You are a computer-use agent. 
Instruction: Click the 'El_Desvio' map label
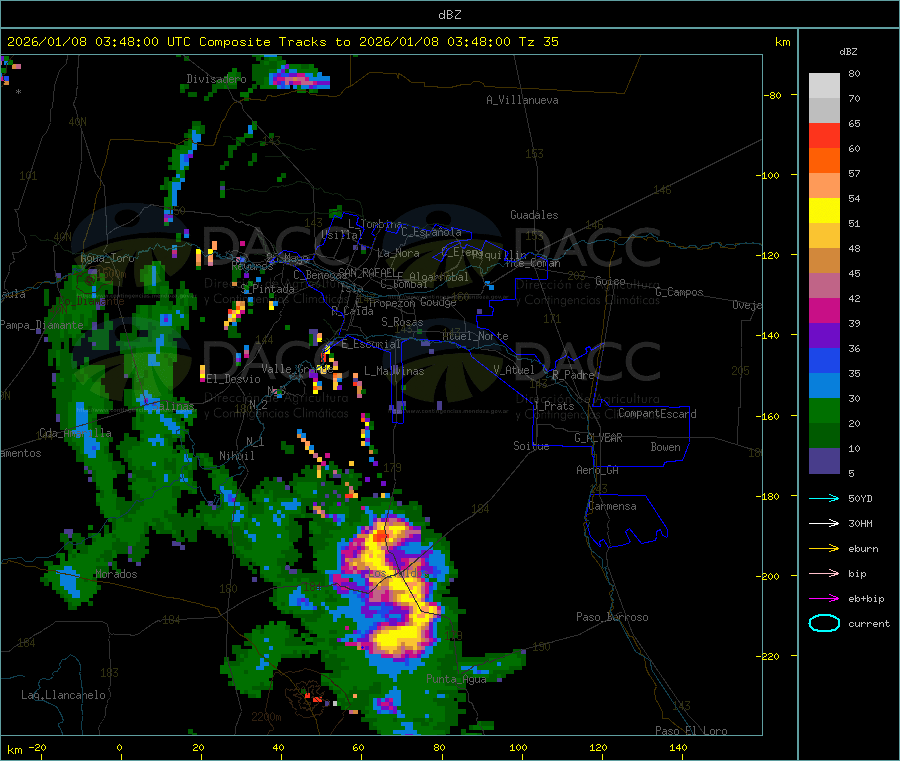[233, 379]
